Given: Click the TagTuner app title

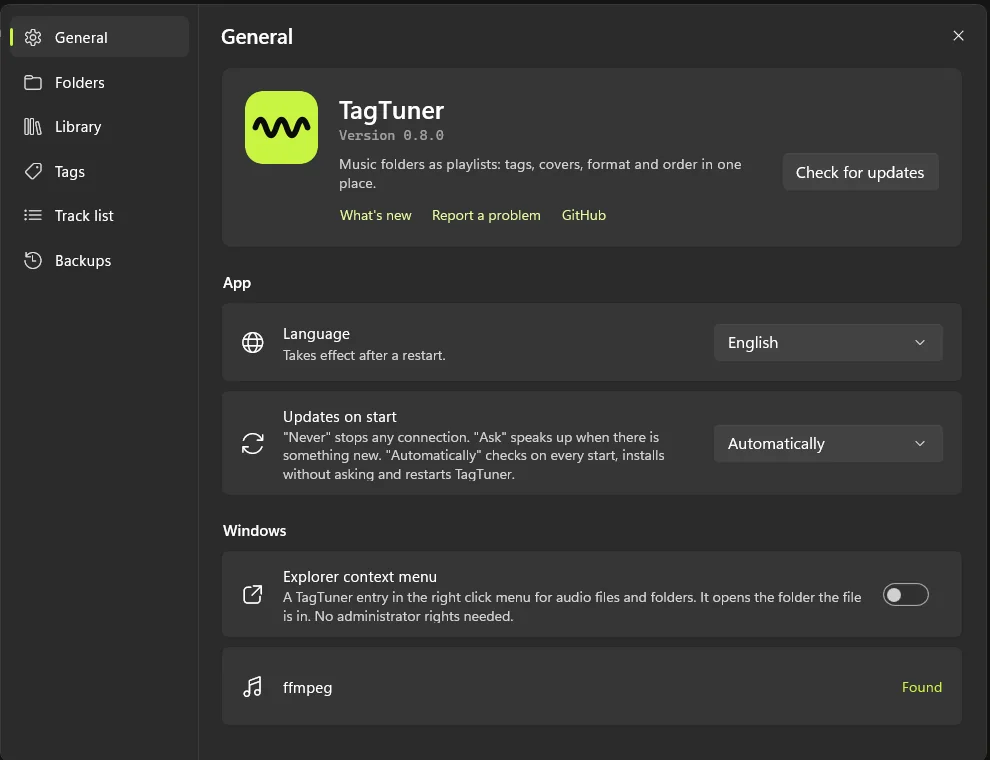Looking at the screenshot, I should (x=391, y=111).
